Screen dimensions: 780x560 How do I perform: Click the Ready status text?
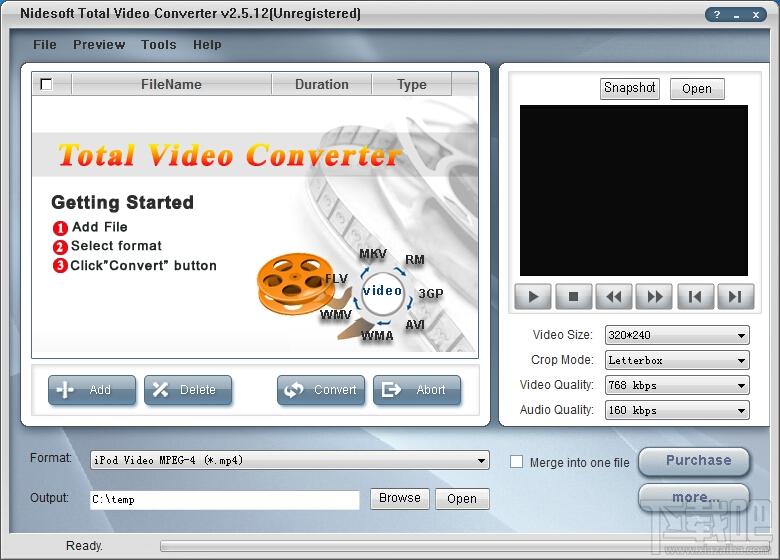[x=85, y=546]
